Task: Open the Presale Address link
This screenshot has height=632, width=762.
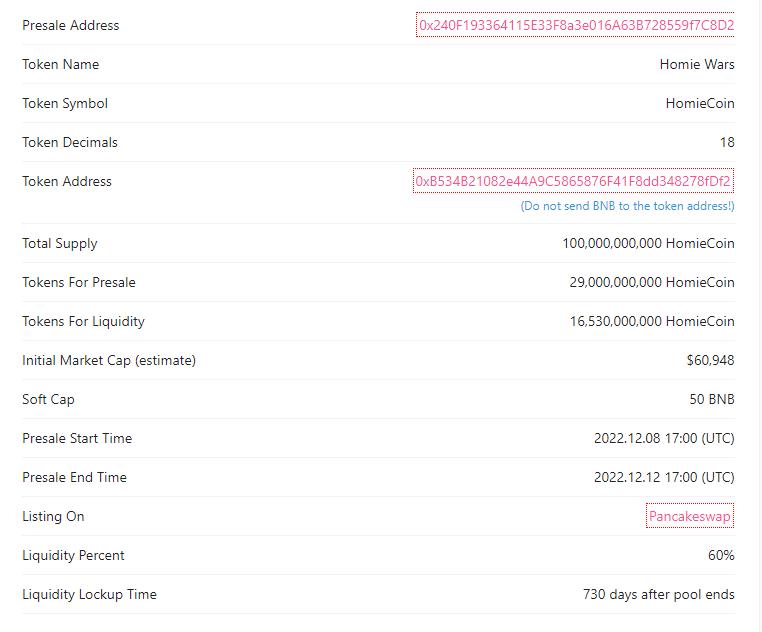Action: (575, 25)
